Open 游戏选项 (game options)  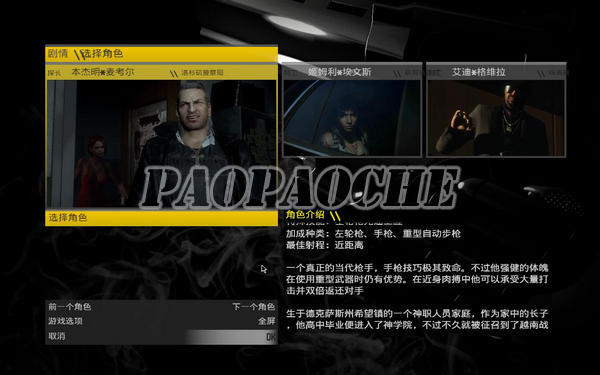click(x=65, y=321)
